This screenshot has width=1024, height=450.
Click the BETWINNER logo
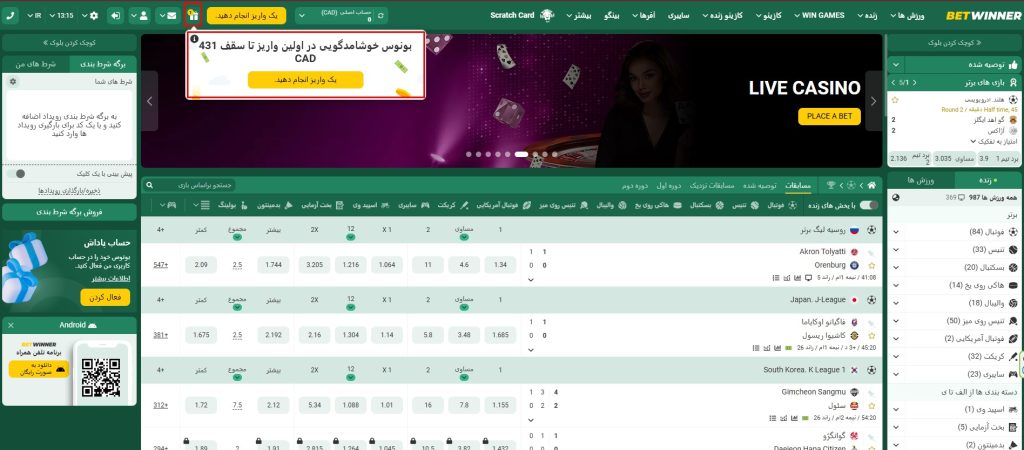point(983,15)
